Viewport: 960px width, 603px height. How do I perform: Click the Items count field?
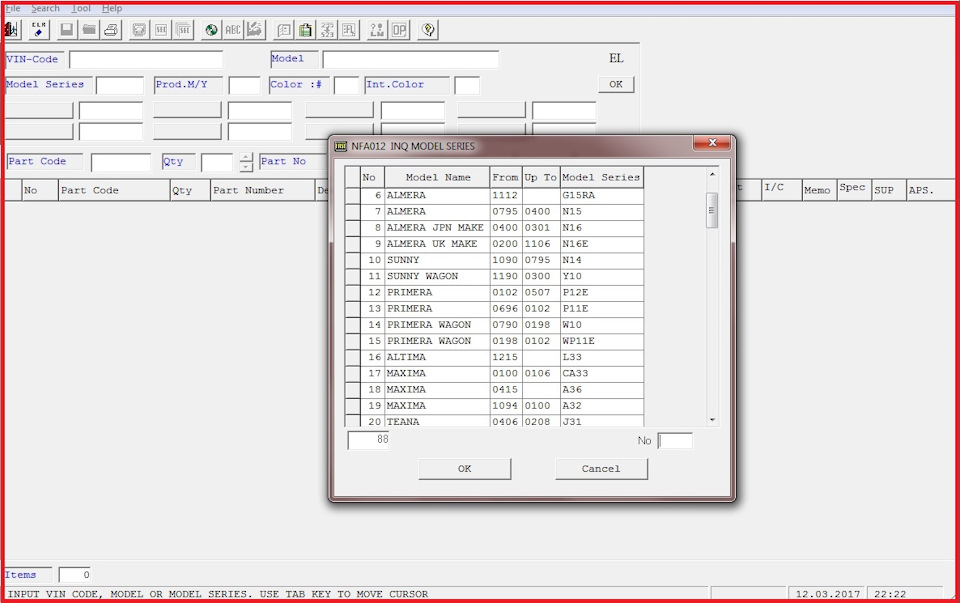click(75, 575)
